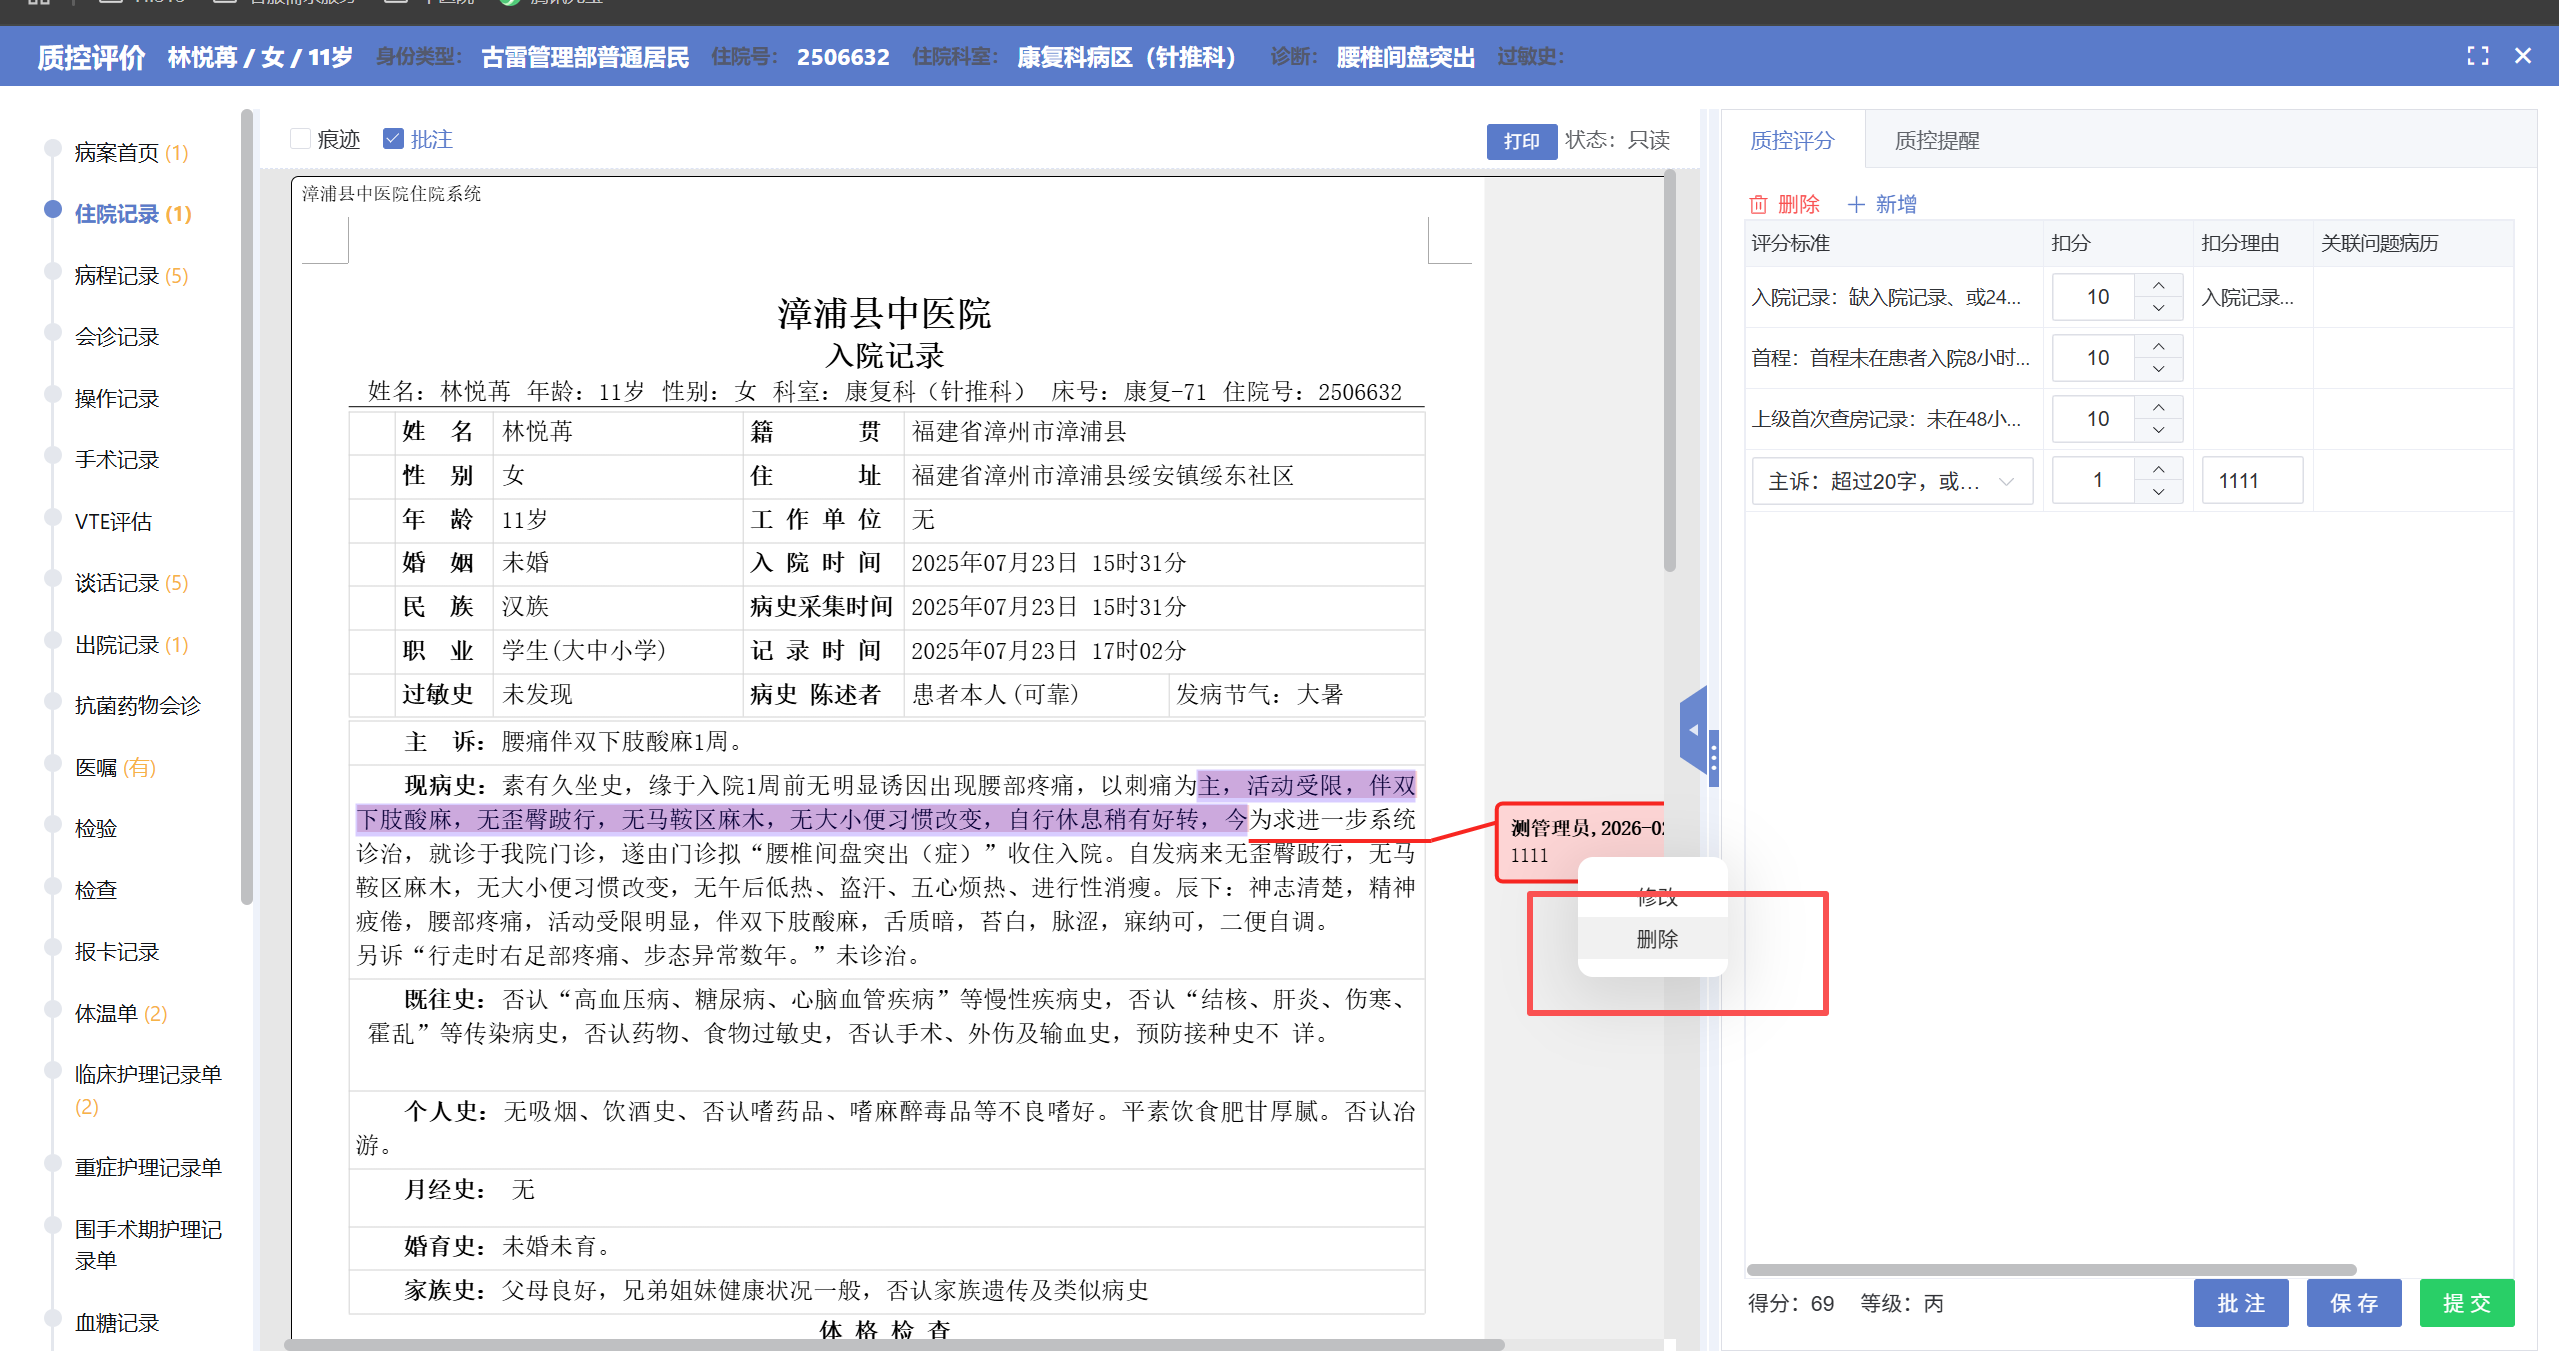Increase 入院记录 deduction with up arrow

point(2159,286)
